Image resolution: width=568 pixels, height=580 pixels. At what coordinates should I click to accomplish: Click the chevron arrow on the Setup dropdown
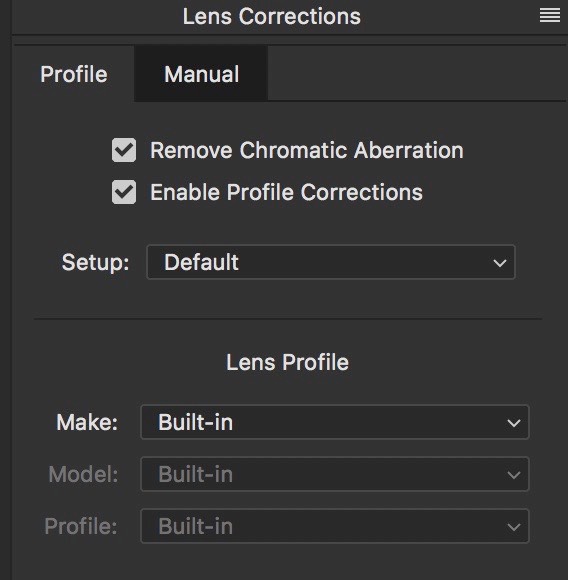500,263
